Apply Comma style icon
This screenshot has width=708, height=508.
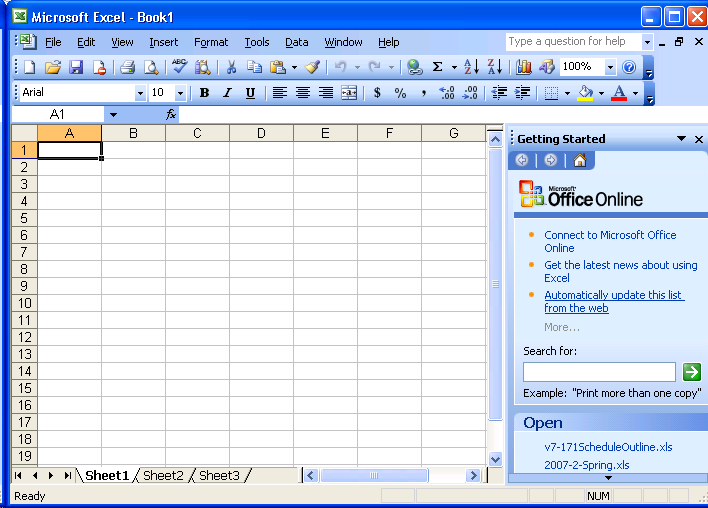point(424,93)
